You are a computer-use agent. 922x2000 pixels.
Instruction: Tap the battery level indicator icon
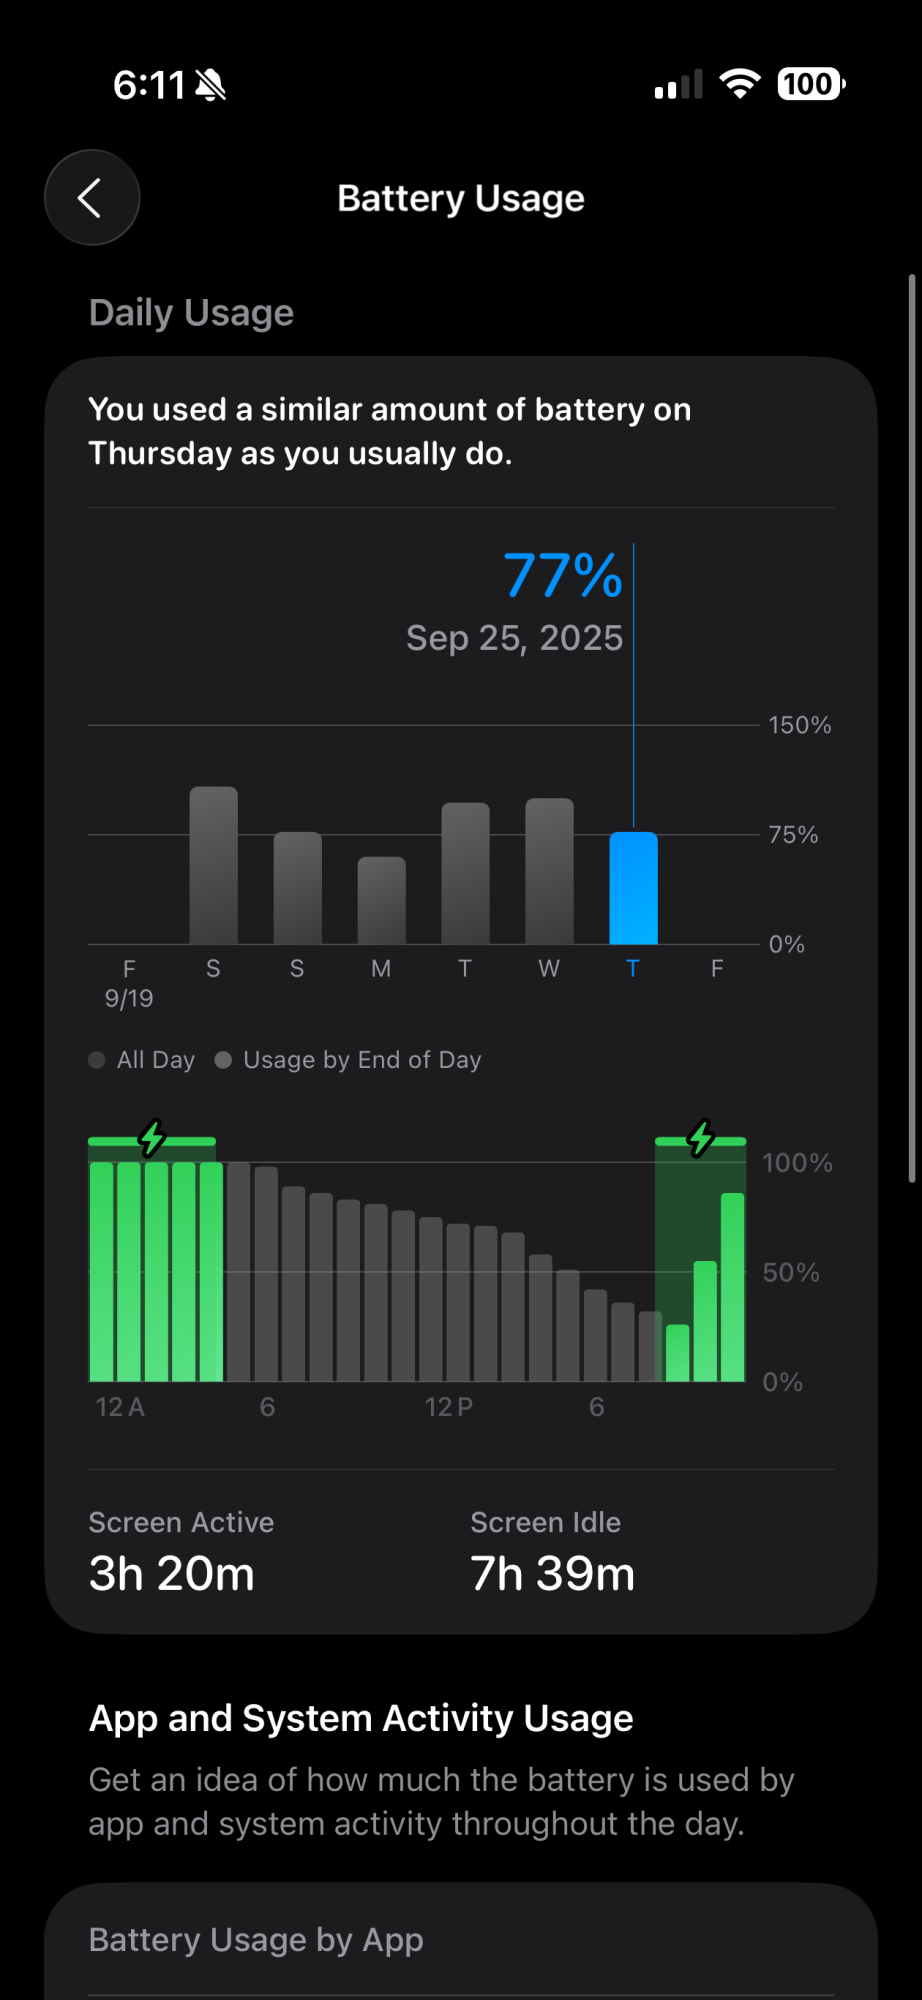811,84
